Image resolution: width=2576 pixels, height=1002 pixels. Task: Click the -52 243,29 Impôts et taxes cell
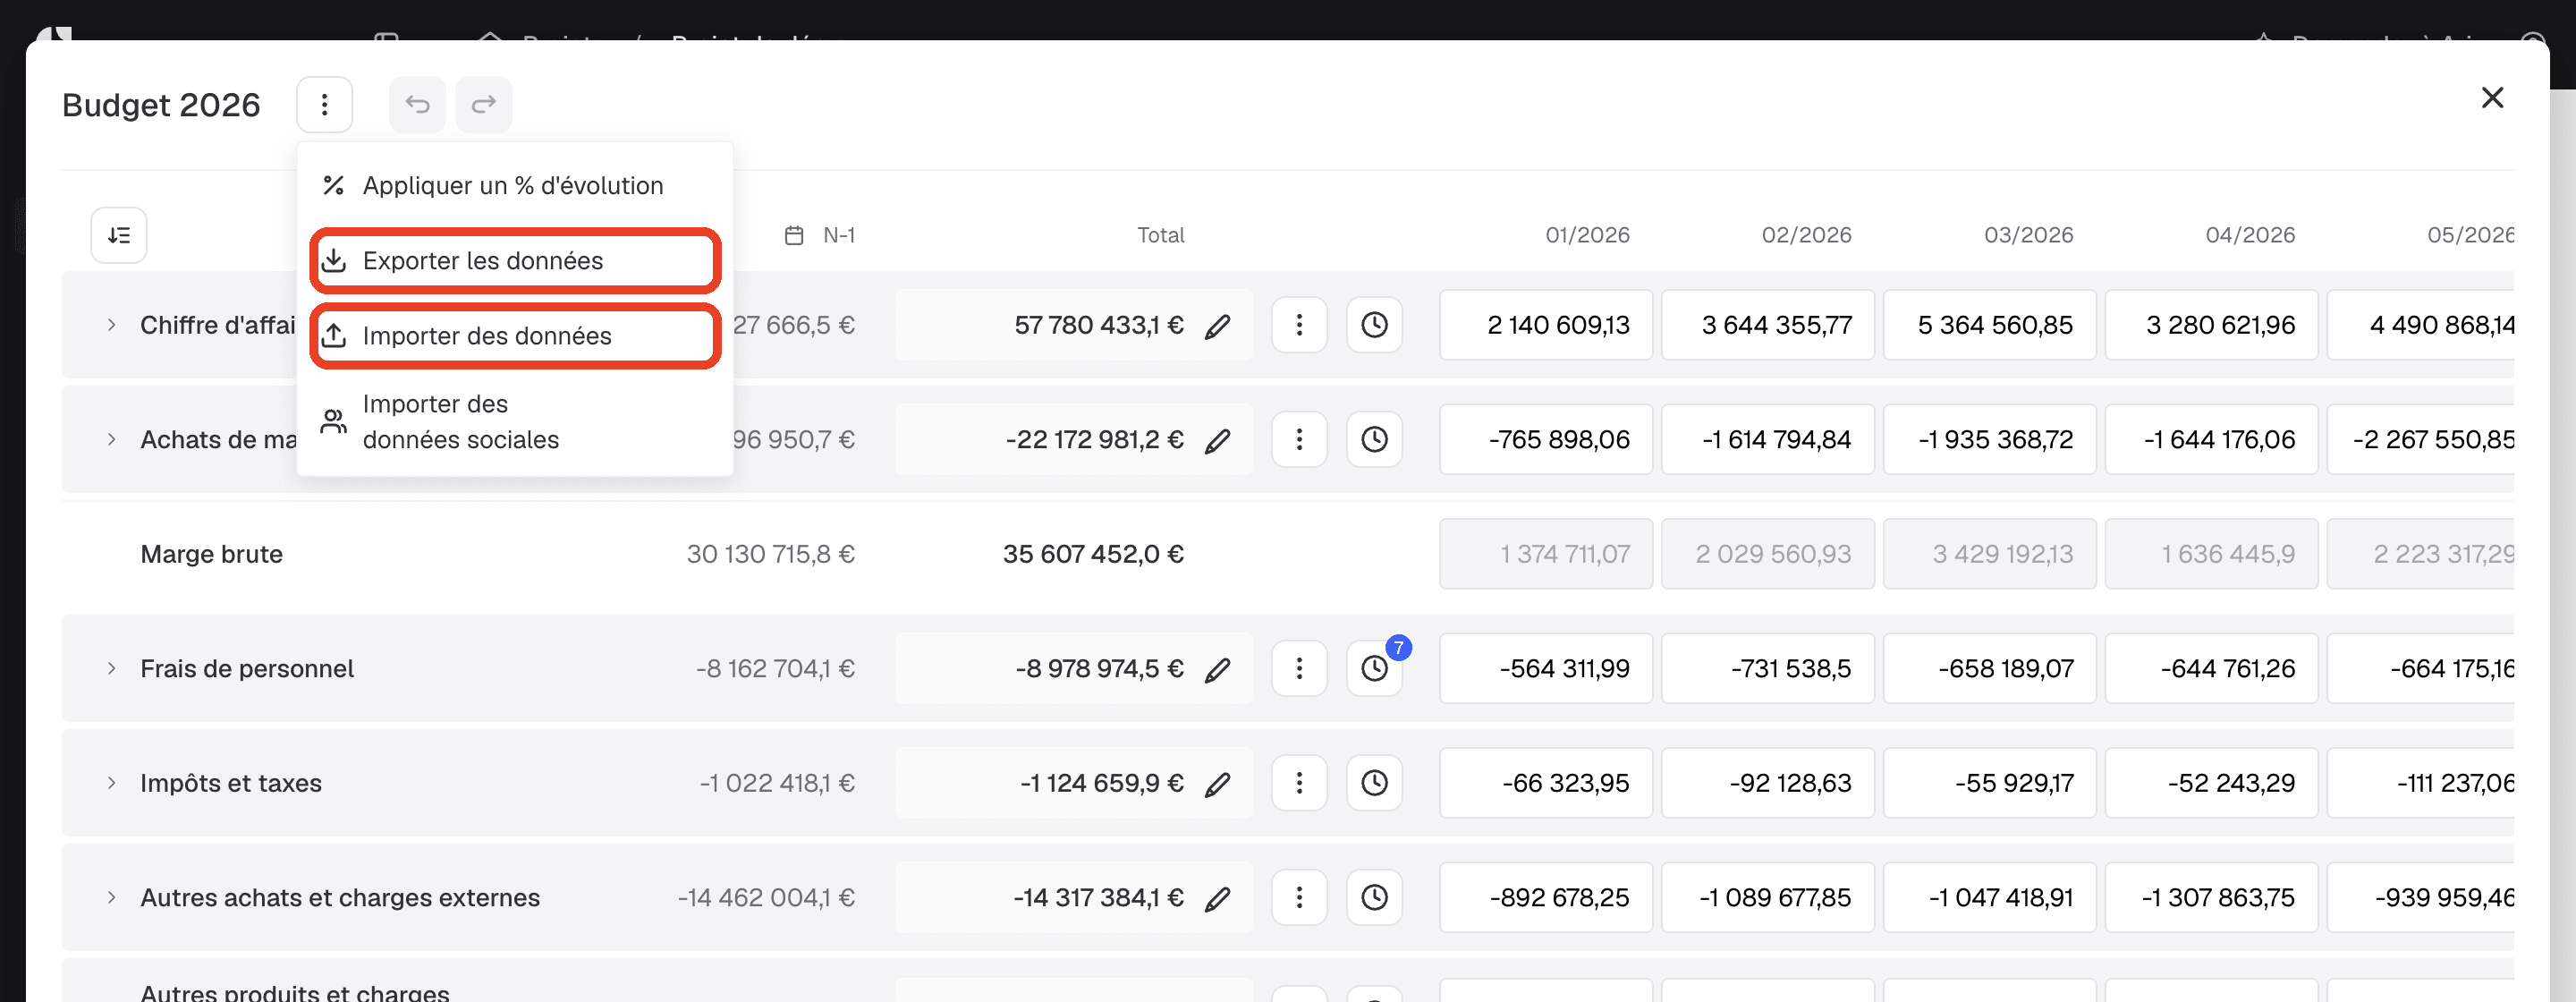pos(2211,783)
